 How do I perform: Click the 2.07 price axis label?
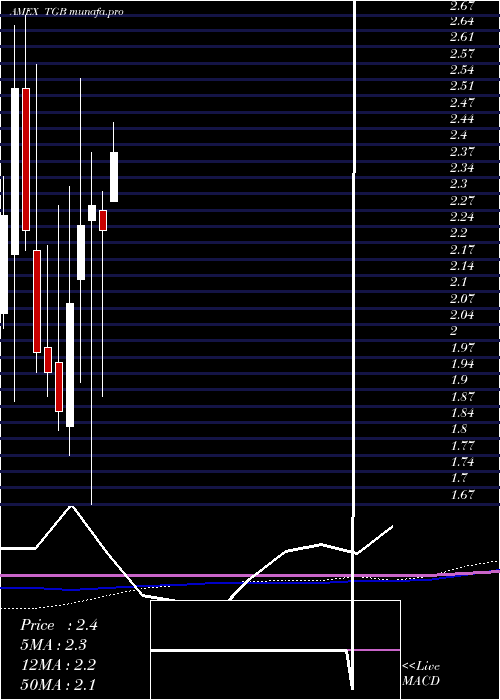tap(462, 299)
